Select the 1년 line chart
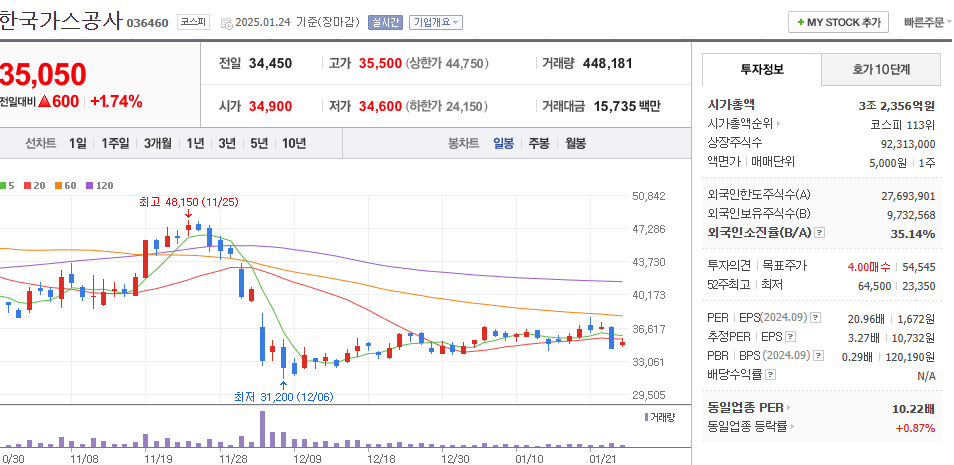 pos(195,144)
